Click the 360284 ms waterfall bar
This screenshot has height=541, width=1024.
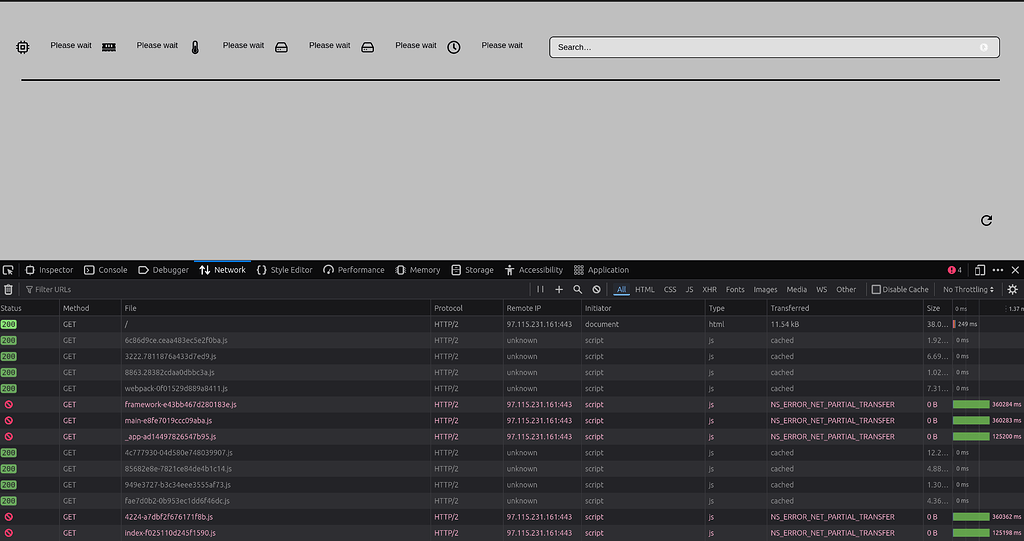[971, 404]
